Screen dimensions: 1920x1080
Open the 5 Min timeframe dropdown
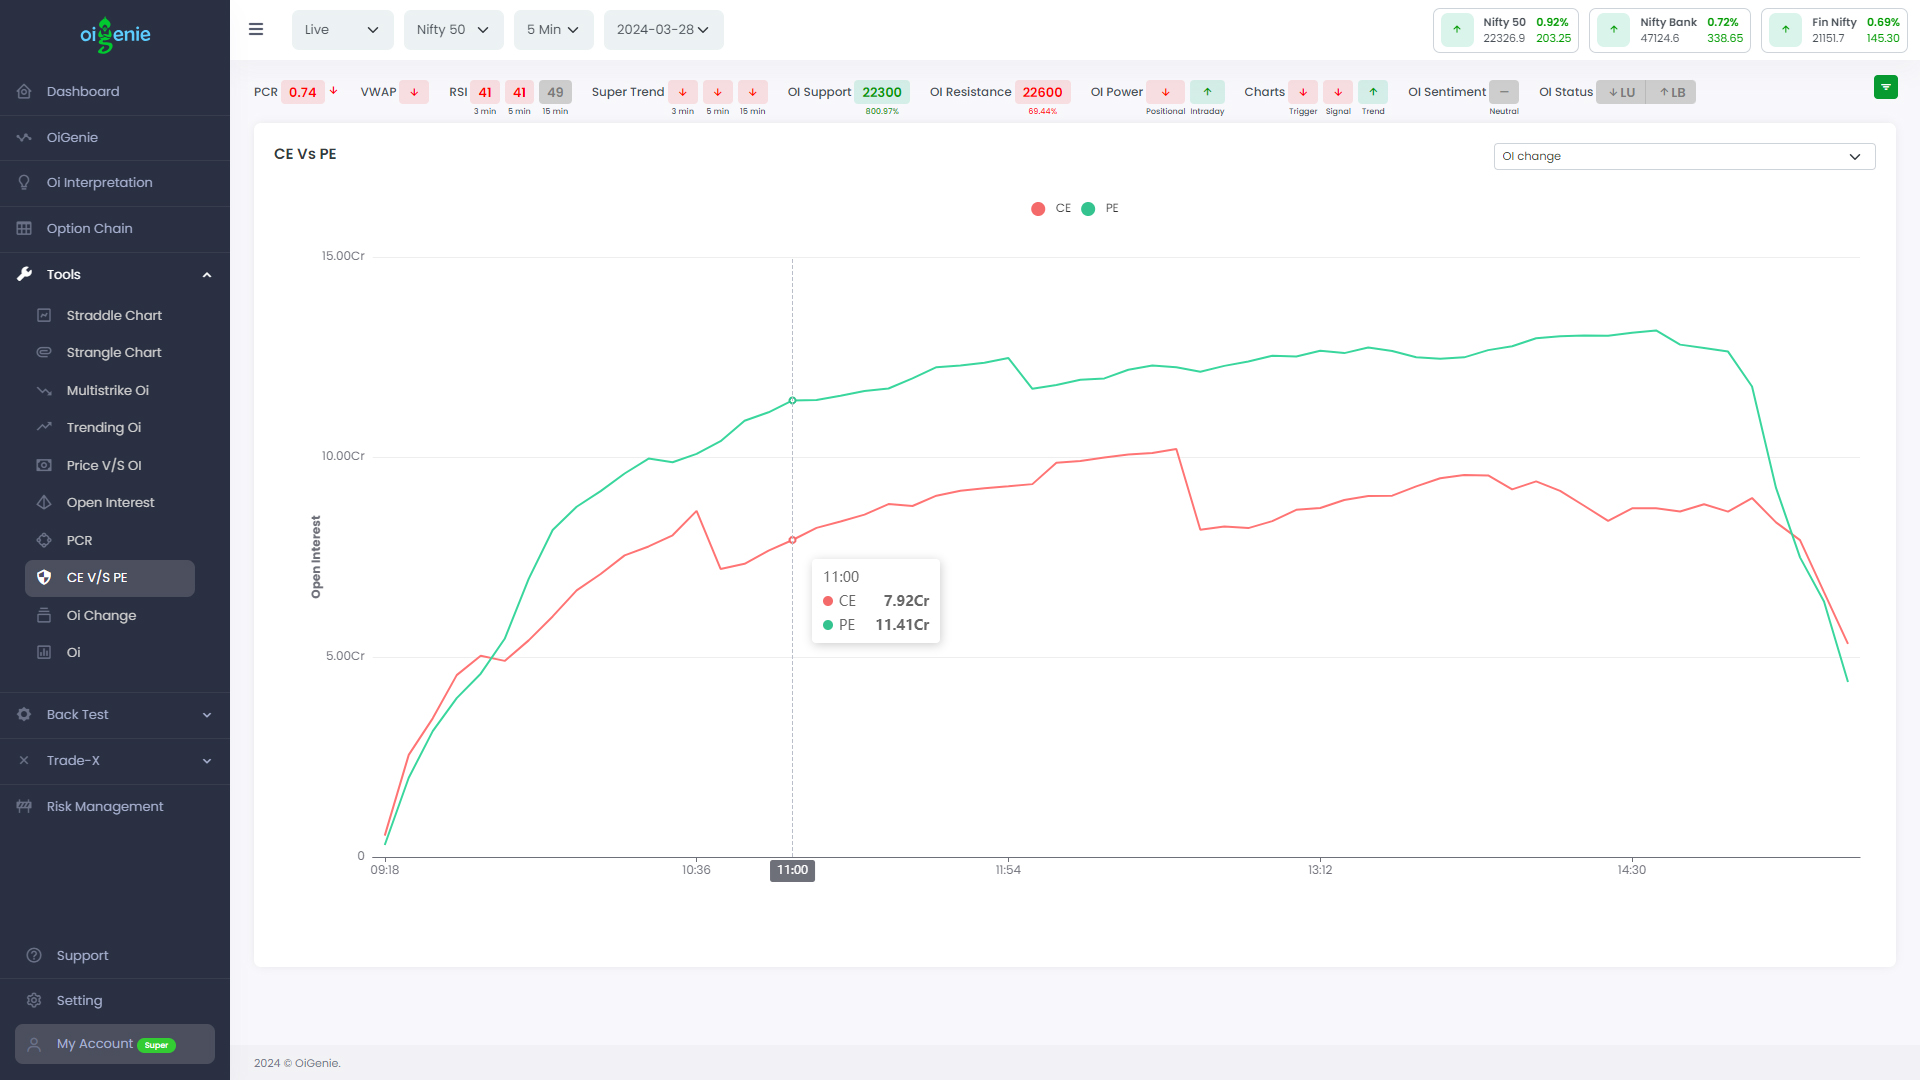[x=551, y=29]
